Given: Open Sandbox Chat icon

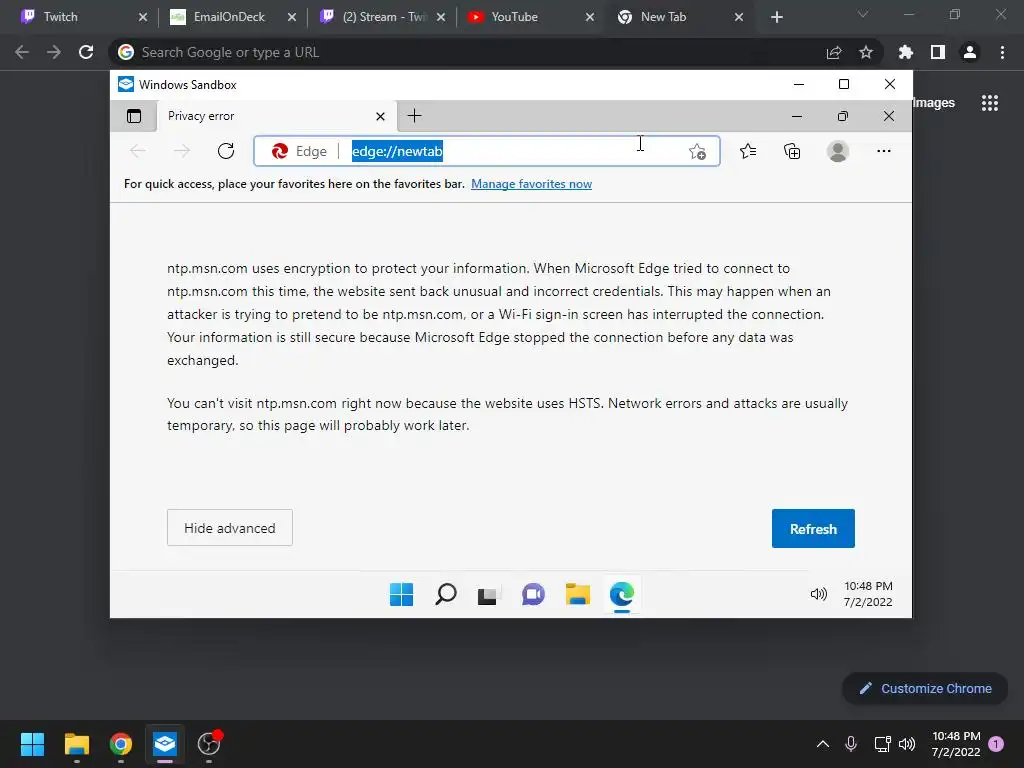Looking at the screenshot, I should point(533,594).
